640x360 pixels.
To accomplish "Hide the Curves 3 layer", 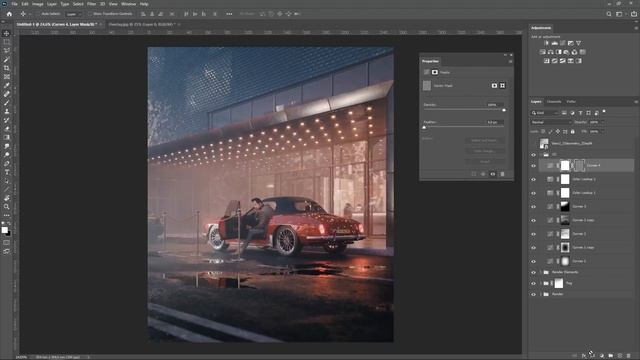I will (x=533, y=207).
